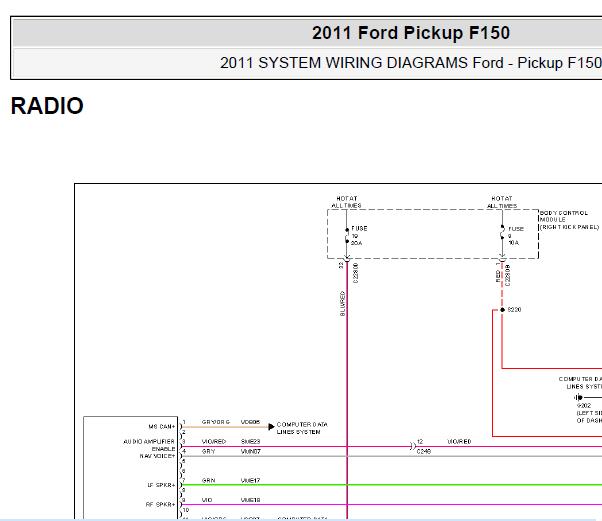
Task: Click the "FUSE 19 20A" label
Action: pos(359,236)
